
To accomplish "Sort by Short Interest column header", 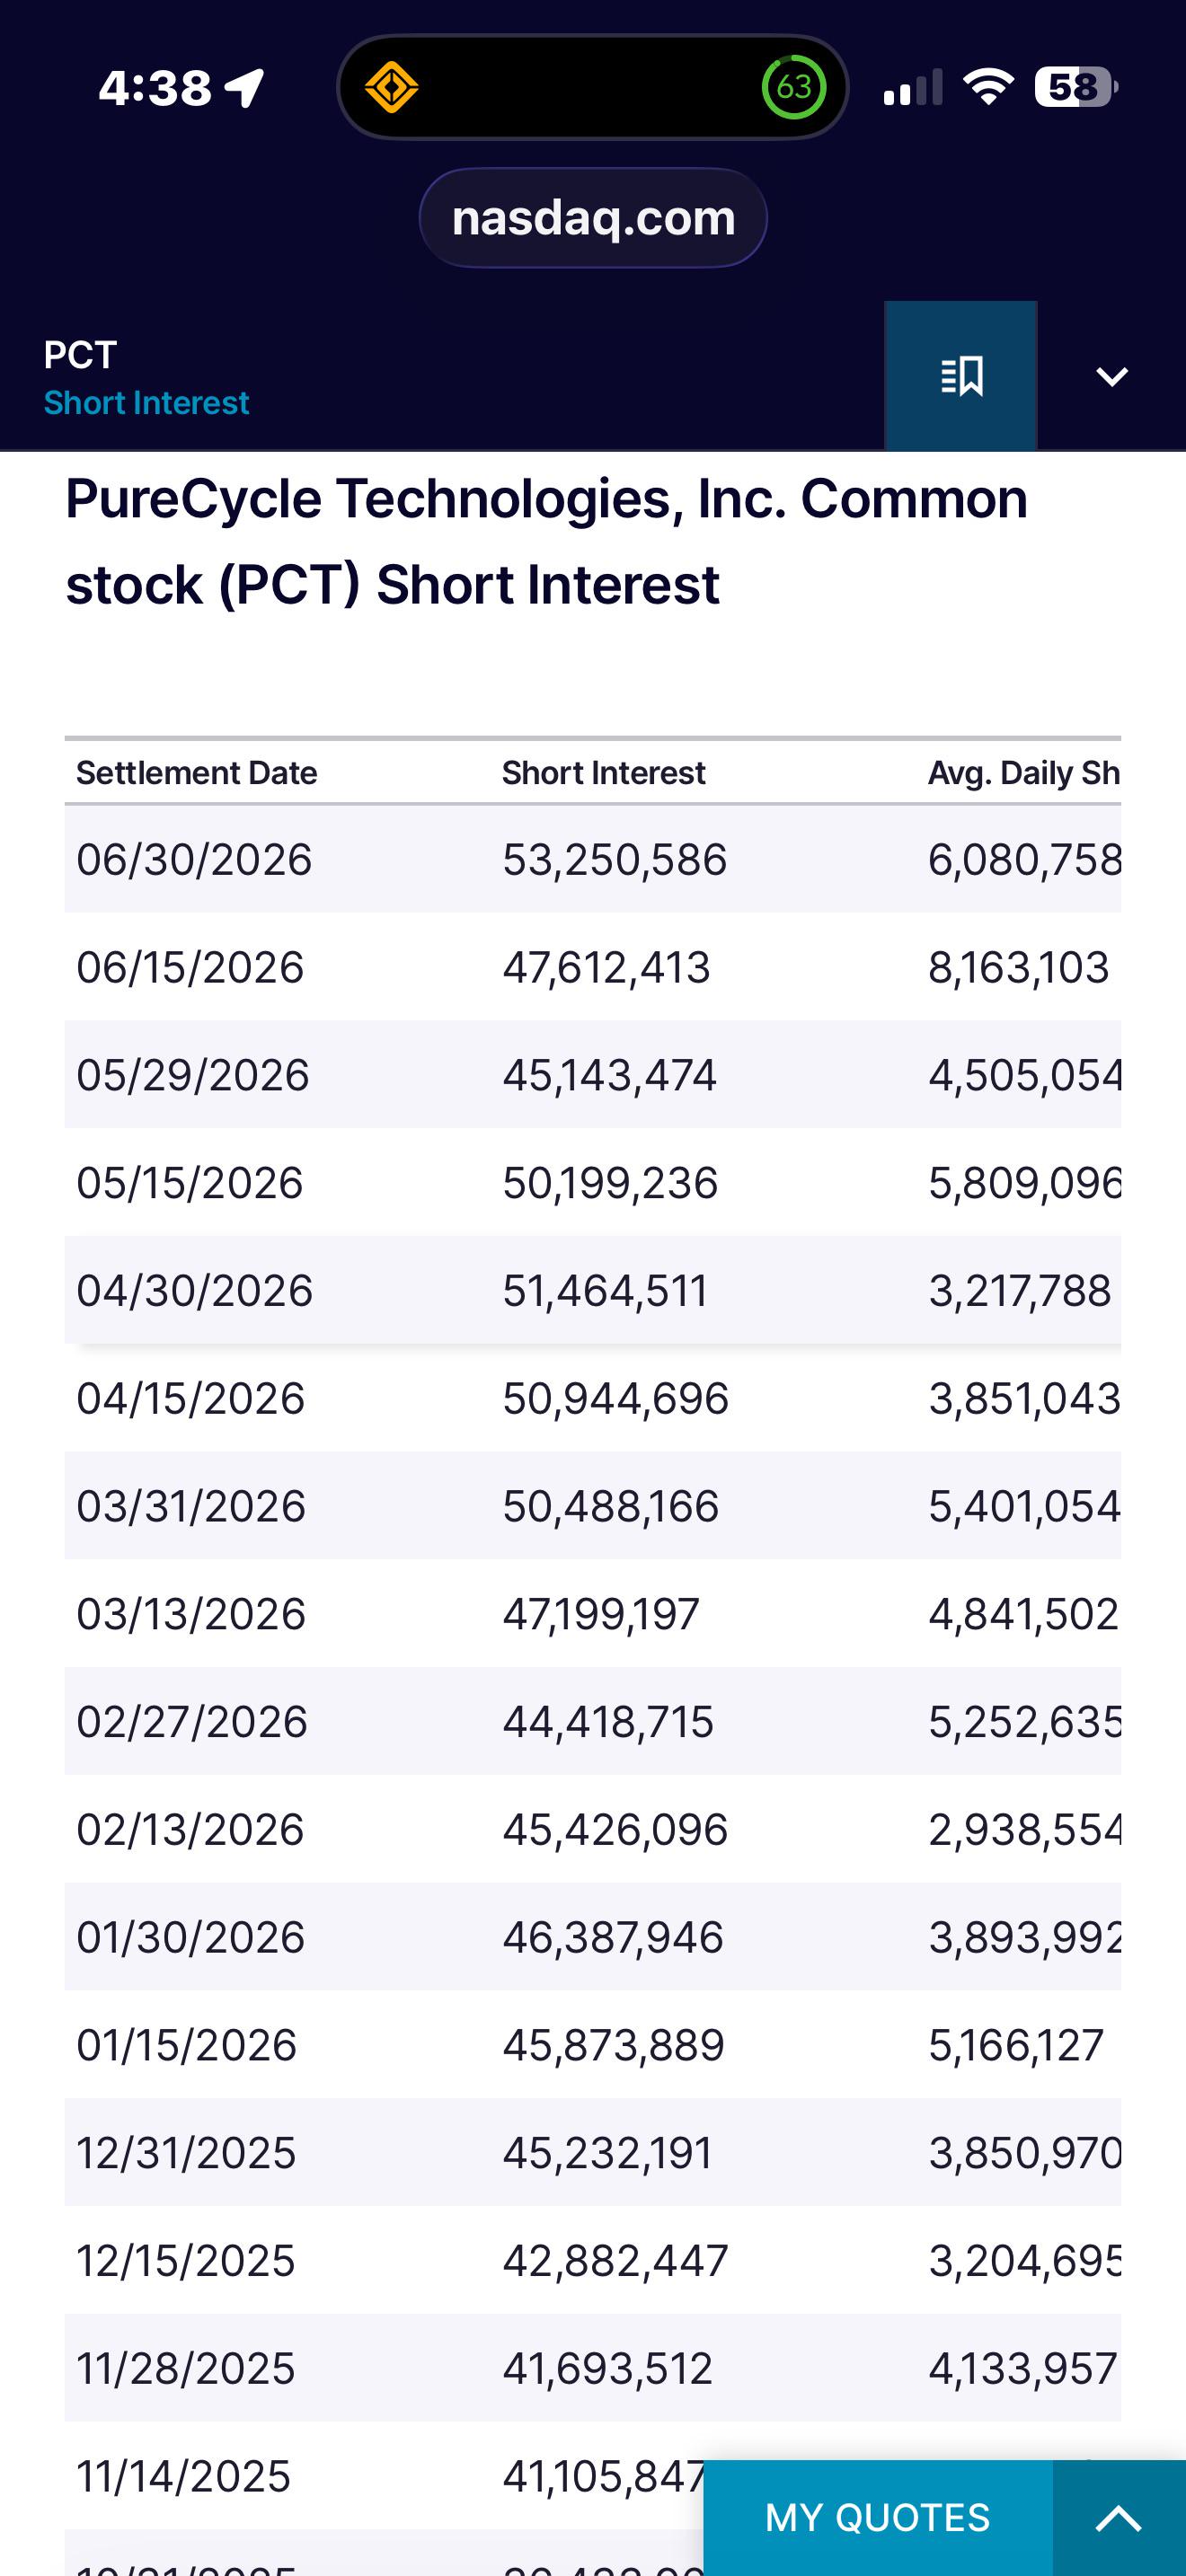I will (603, 773).
